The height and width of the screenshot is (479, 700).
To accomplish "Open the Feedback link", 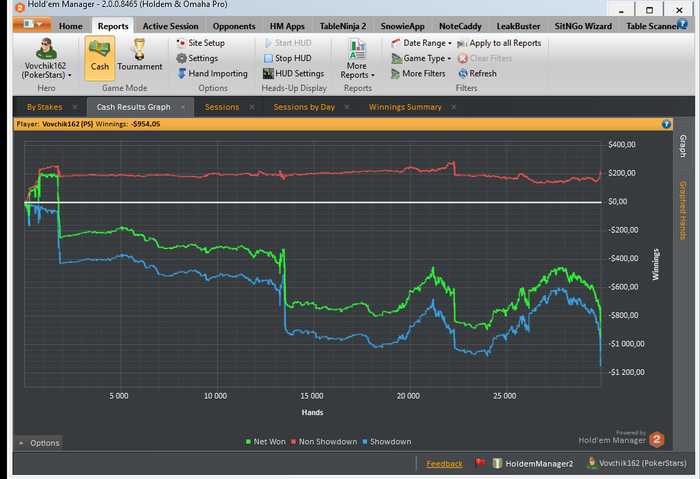I will click(444, 464).
